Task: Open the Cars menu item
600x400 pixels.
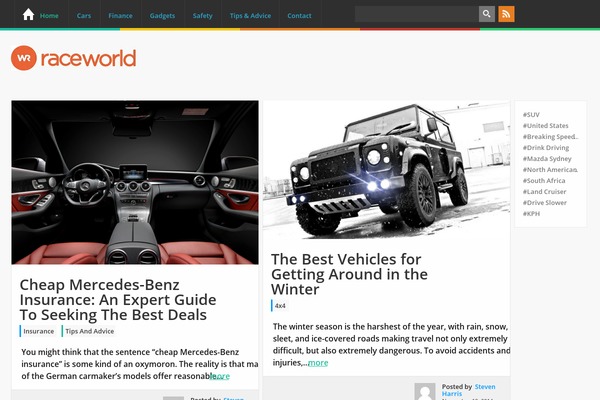Action: 84,16
